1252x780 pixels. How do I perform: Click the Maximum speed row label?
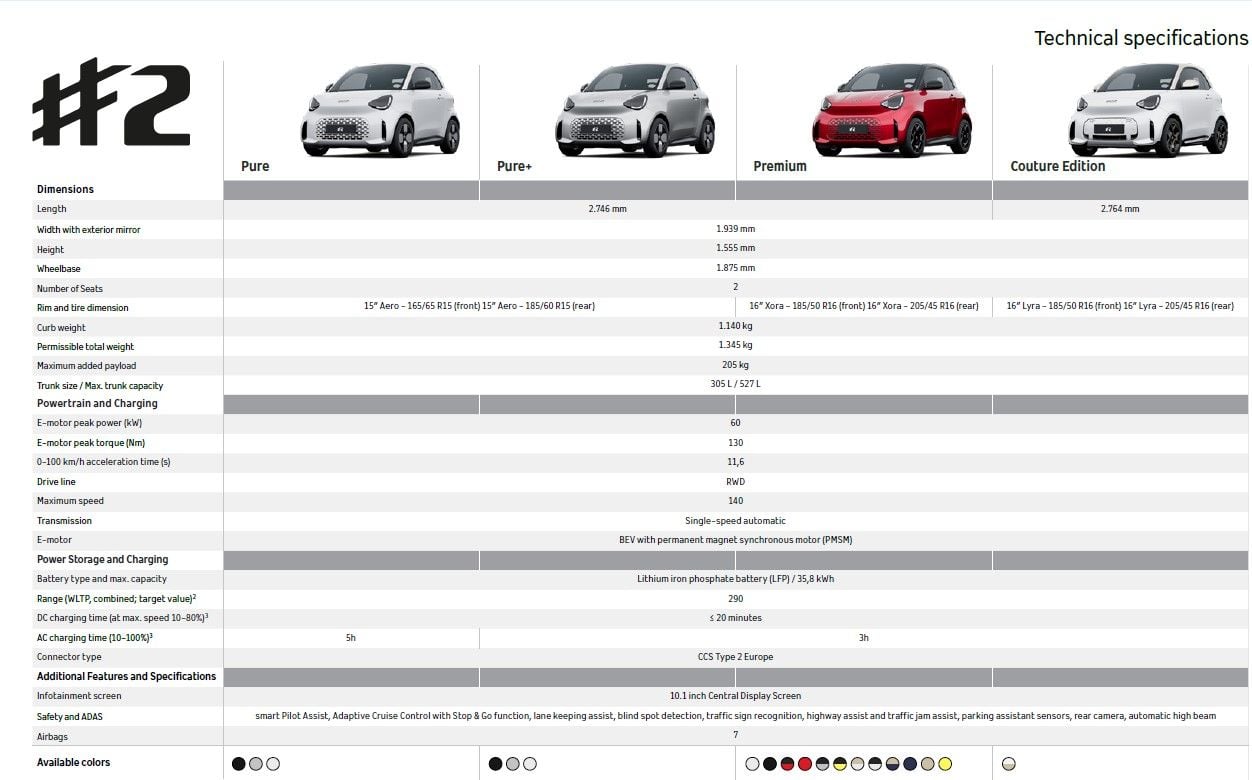point(70,501)
